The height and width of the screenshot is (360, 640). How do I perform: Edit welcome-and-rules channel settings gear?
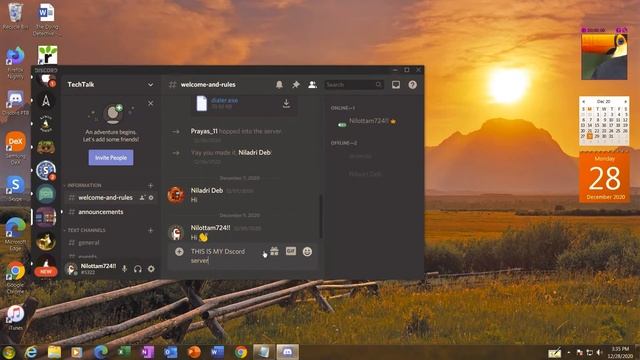[151, 198]
